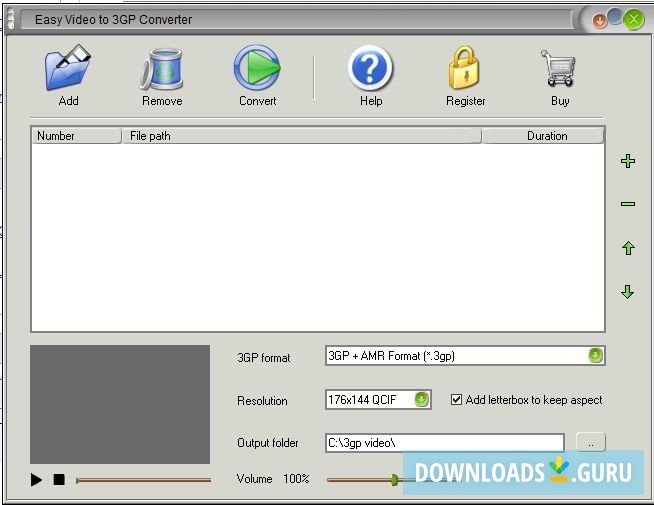Click the Output folder path field
Screen dimensions: 654x505
click(445, 442)
